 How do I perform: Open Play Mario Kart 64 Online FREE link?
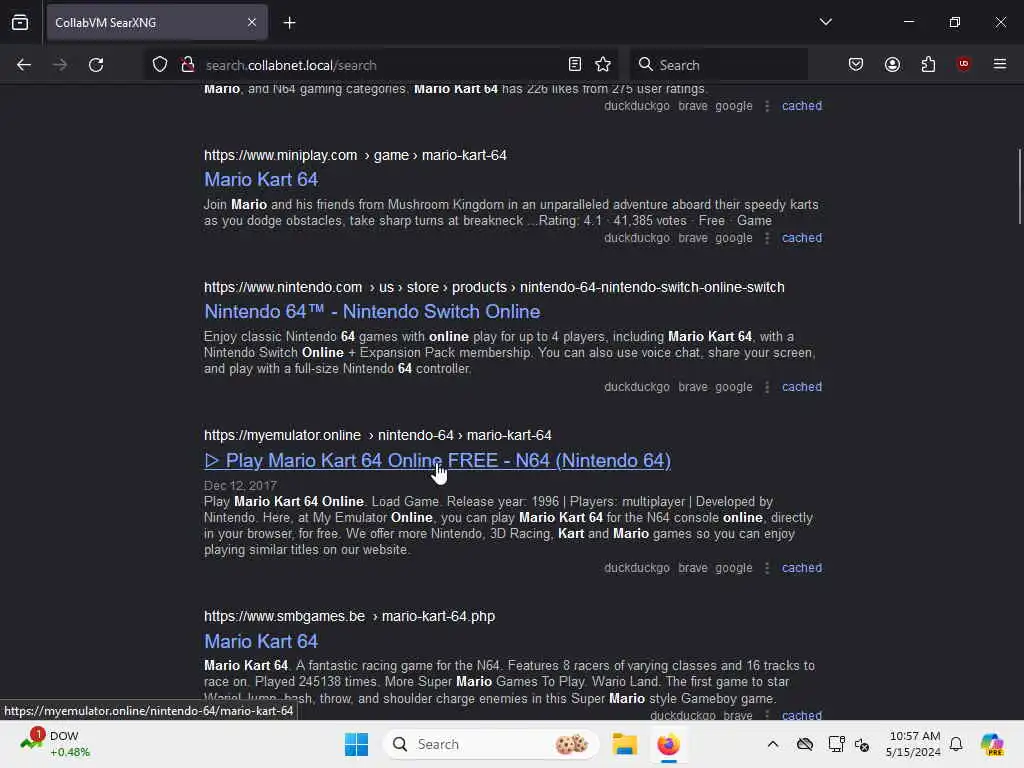coord(438,460)
